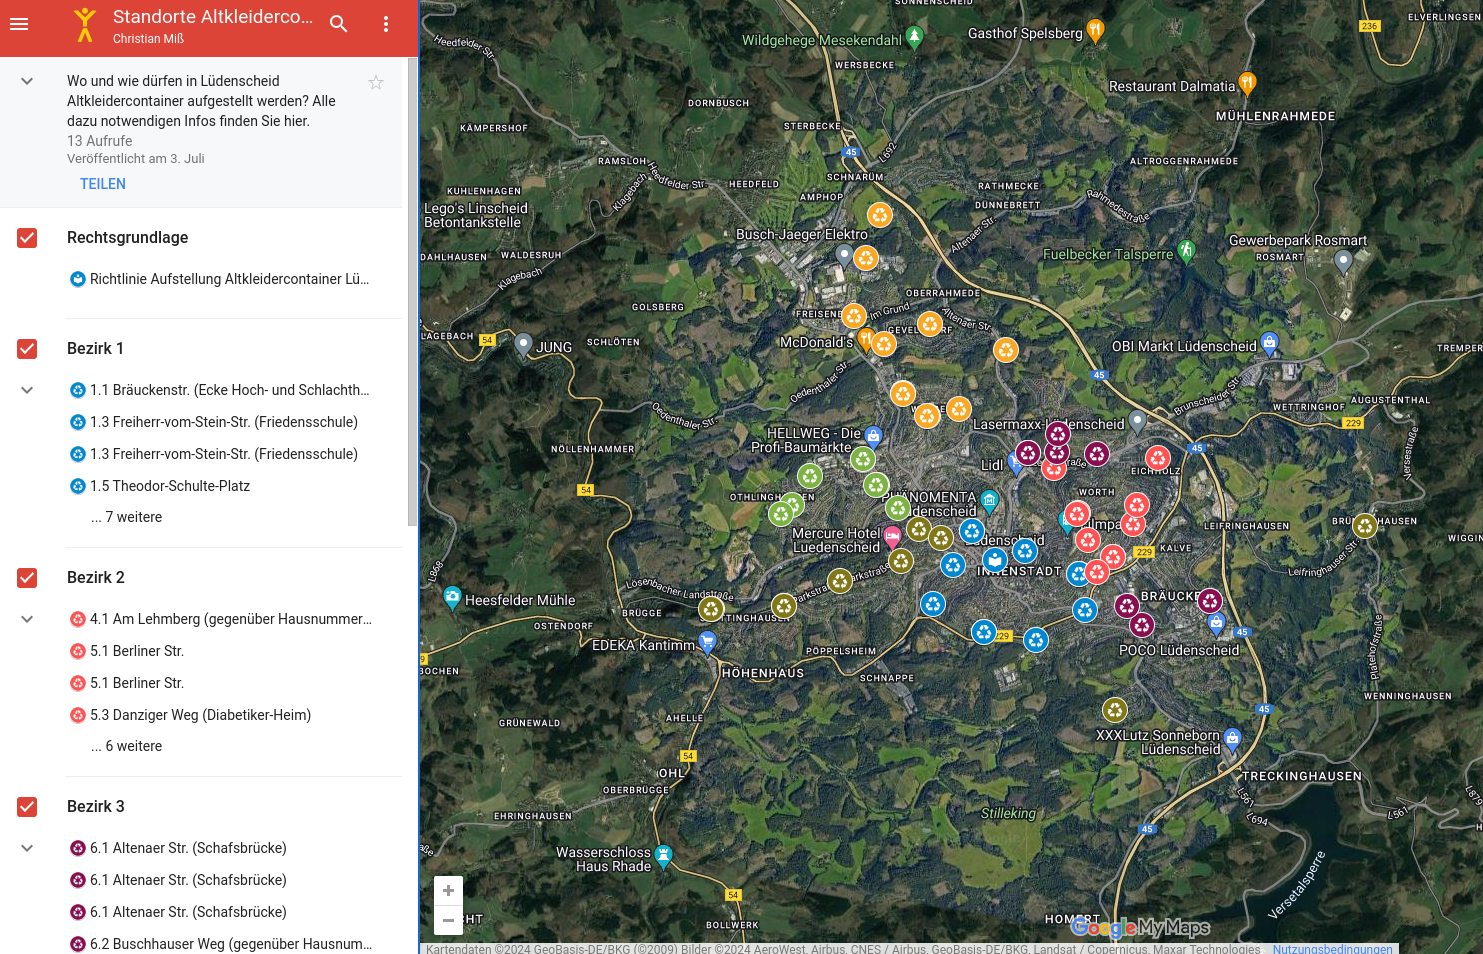Toggle the Bezirk 1 layer checkbox
1483x954 pixels.
pyautogui.click(x=27, y=349)
